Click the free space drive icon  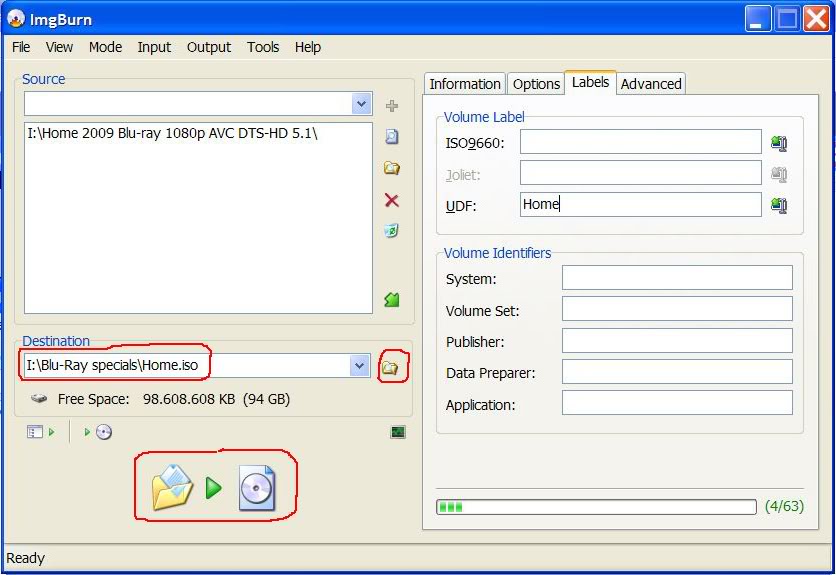tap(39, 398)
